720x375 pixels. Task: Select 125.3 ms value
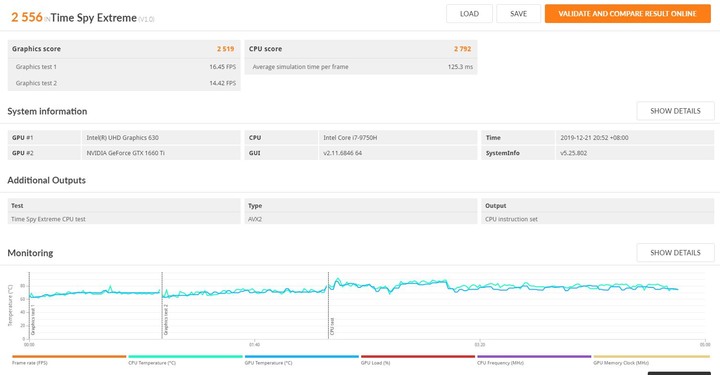coord(460,67)
